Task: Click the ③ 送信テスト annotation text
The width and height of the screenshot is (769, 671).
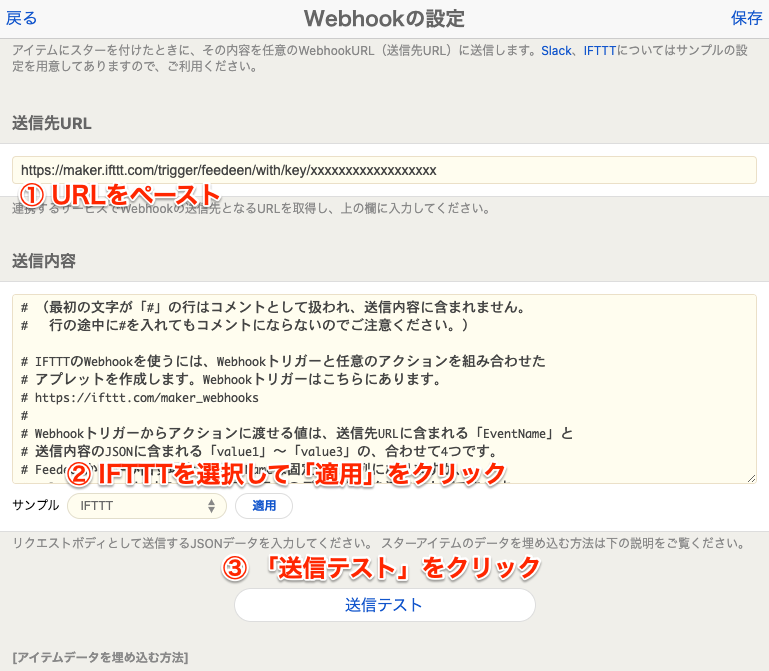Action: [x=380, y=568]
